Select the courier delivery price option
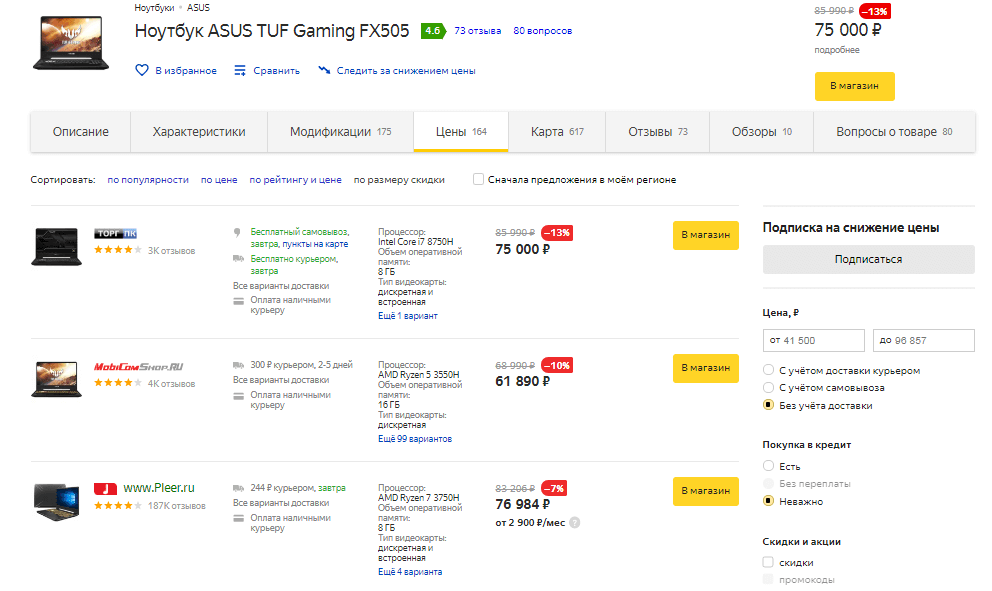Viewport: 992px width, 591px height. pyautogui.click(x=768, y=371)
